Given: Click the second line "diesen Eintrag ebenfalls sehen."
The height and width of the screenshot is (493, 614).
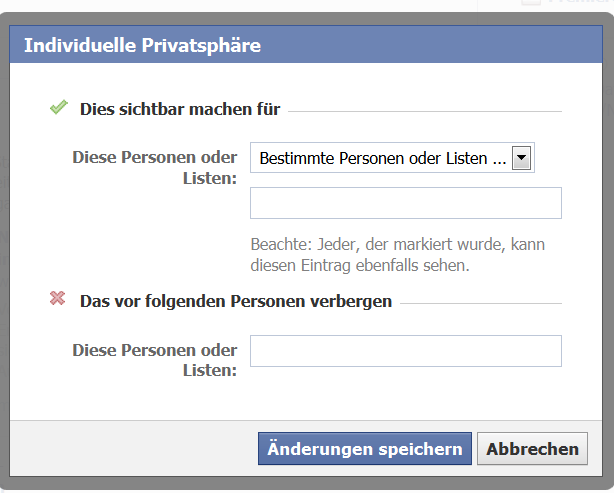Looking at the screenshot, I should (x=359, y=266).
